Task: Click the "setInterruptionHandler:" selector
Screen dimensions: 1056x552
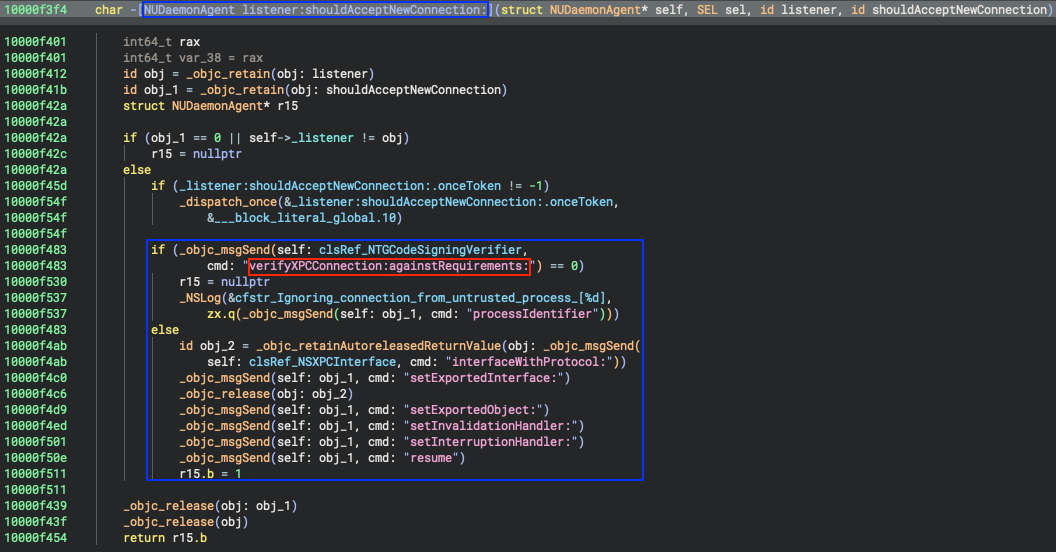Action: [x=493, y=442]
